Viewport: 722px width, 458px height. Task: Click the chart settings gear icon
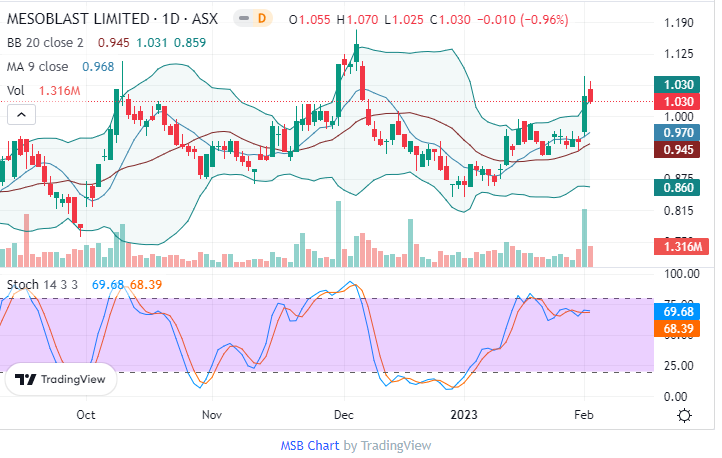[x=685, y=415]
